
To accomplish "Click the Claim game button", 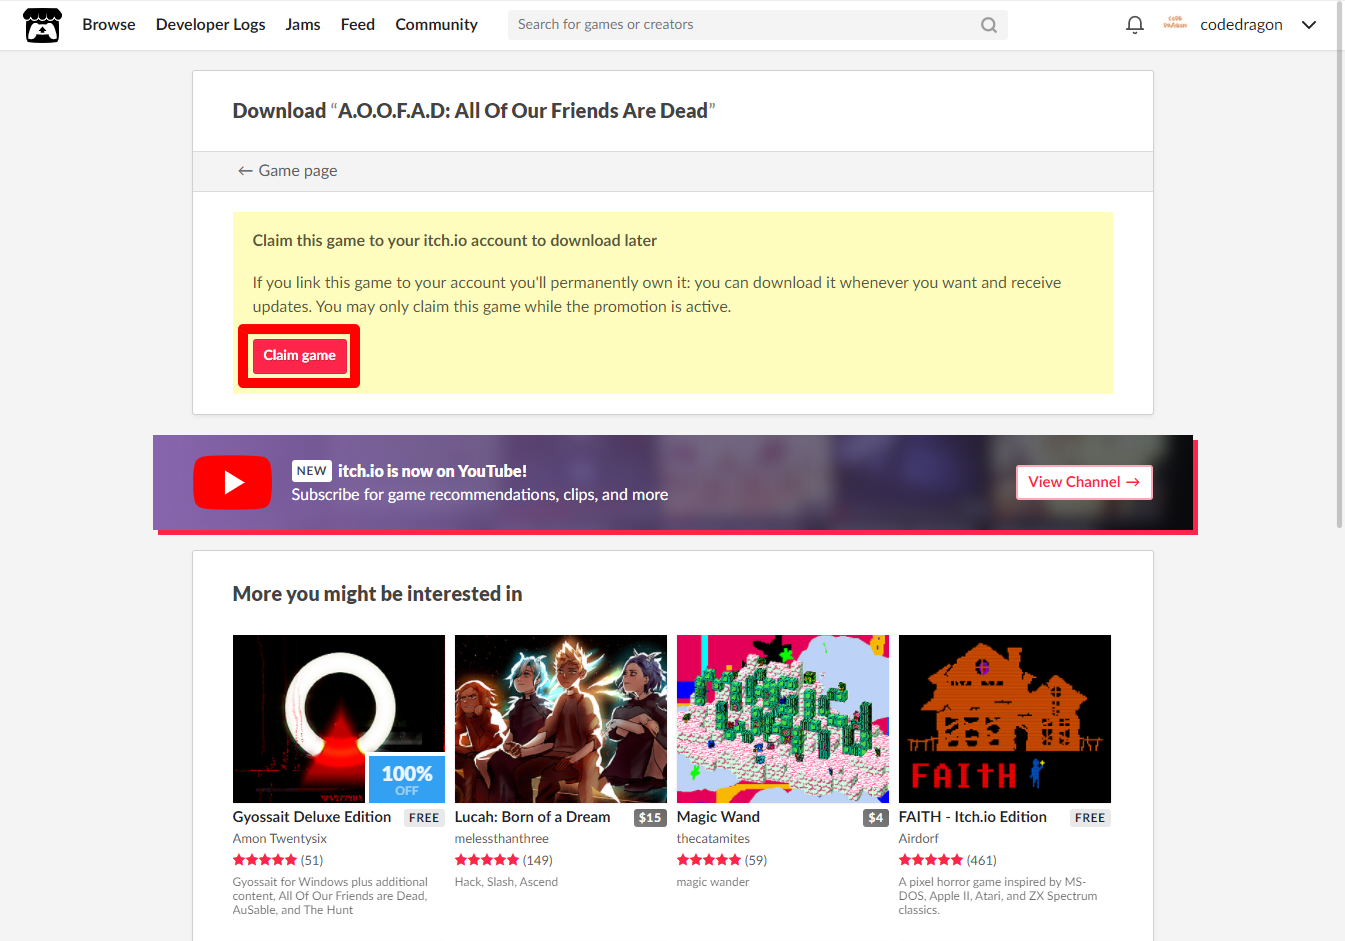I will 299,356.
